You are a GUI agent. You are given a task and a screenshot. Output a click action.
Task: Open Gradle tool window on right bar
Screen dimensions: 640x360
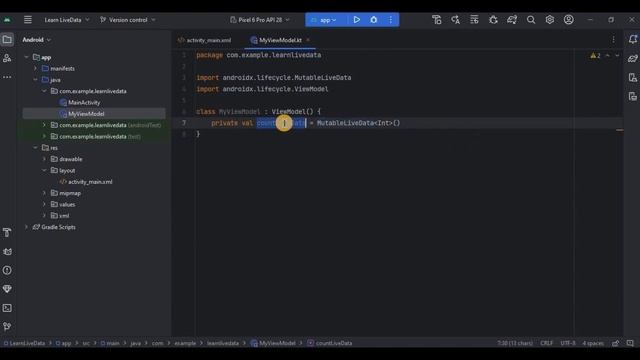(x=633, y=58)
